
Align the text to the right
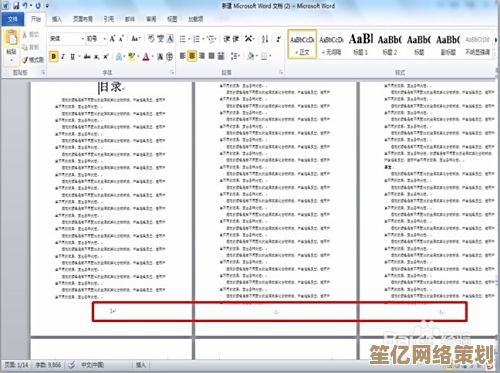(x=202, y=56)
